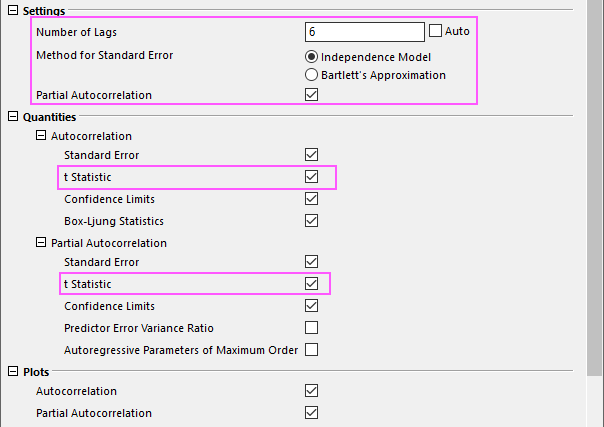Toggle Partial Autocorrelation Standard Error checkbox
The image size is (604, 427).
[311, 262]
